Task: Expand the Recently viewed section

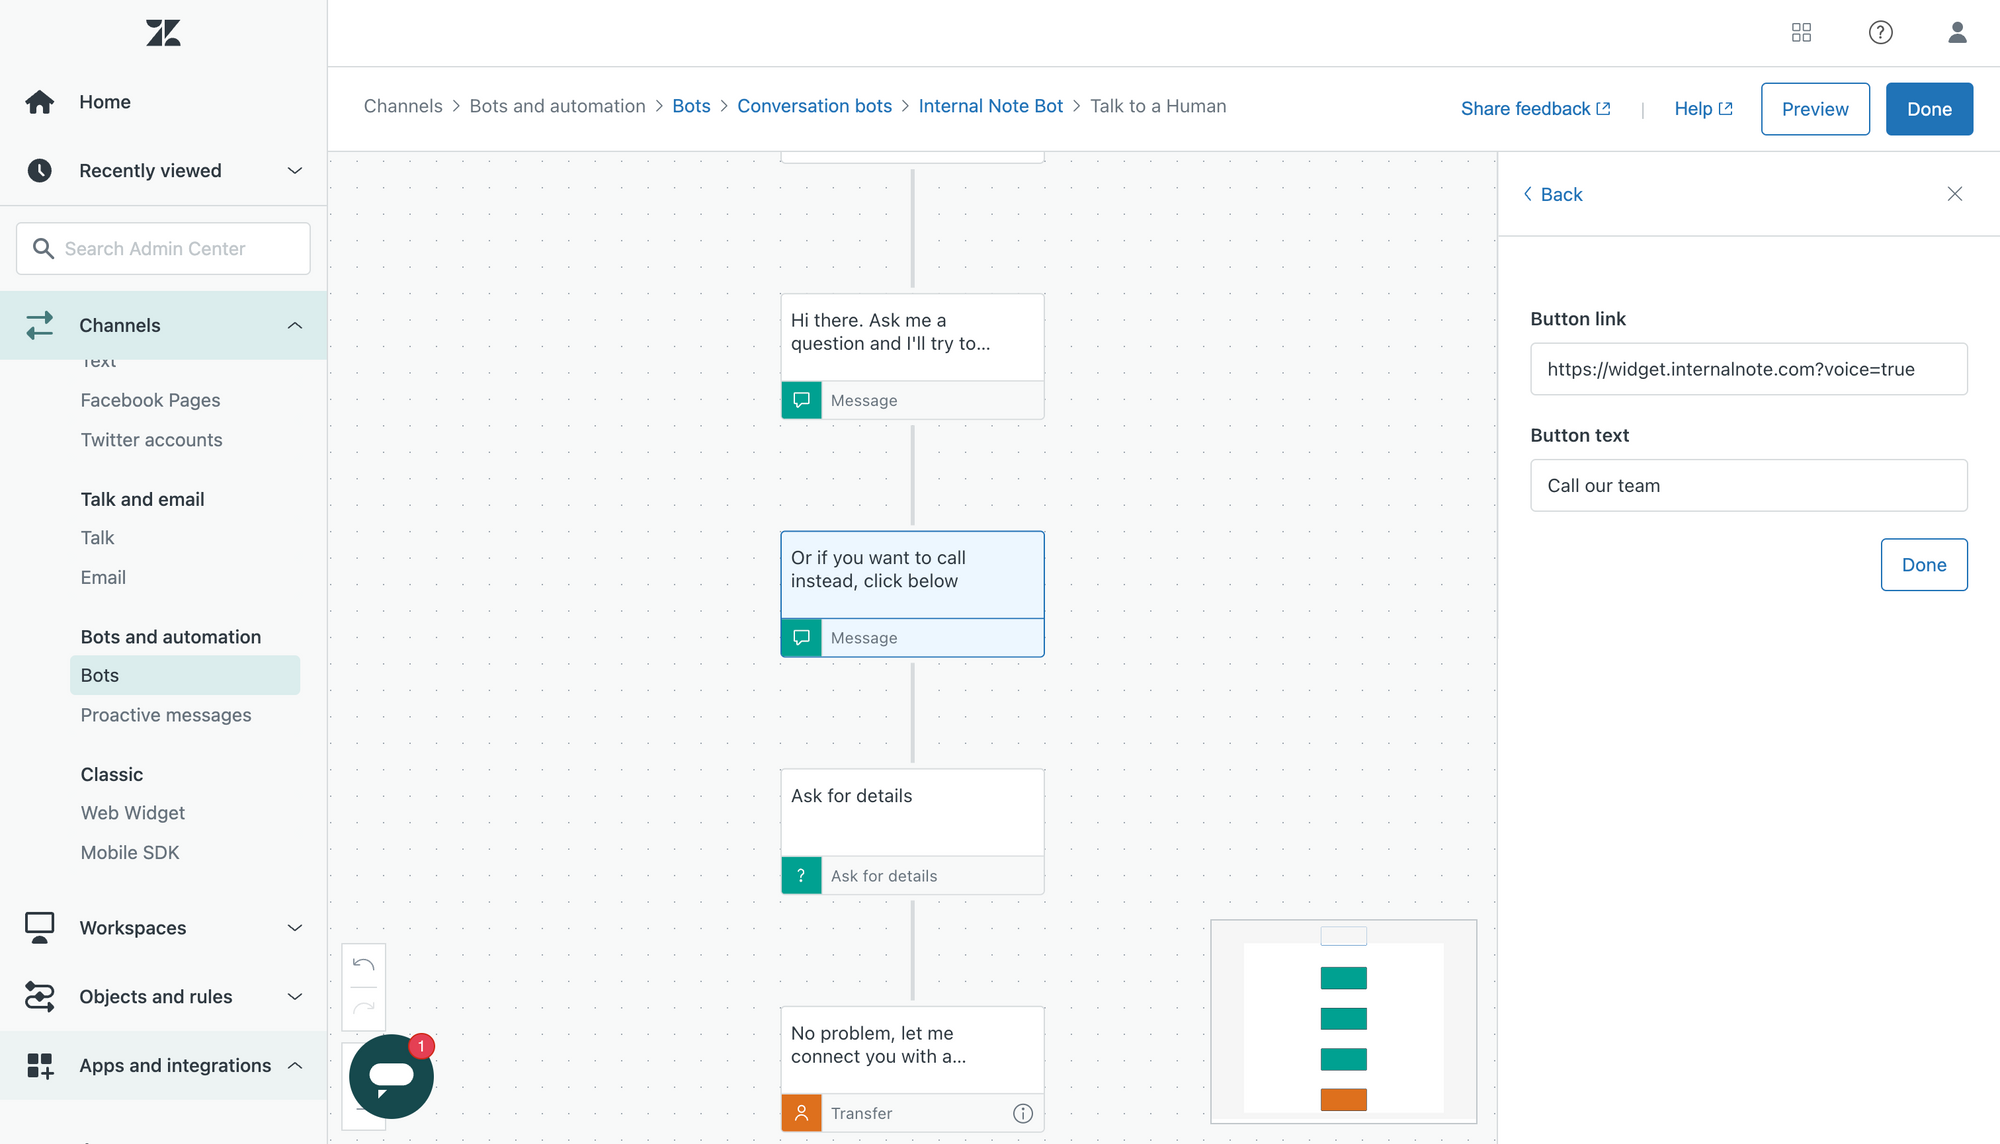Action: coord(294,171)
